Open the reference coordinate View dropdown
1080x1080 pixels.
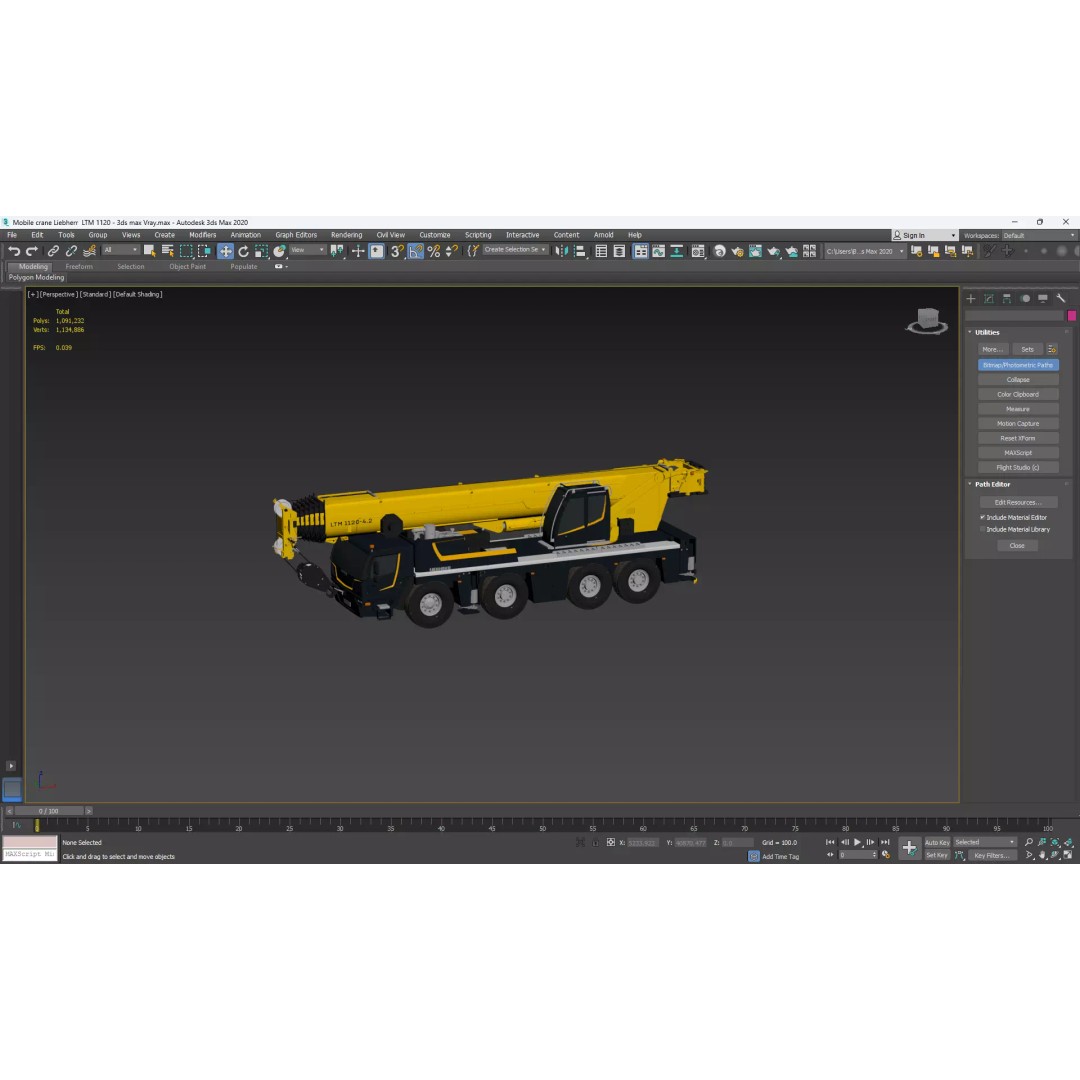point(307,251)
